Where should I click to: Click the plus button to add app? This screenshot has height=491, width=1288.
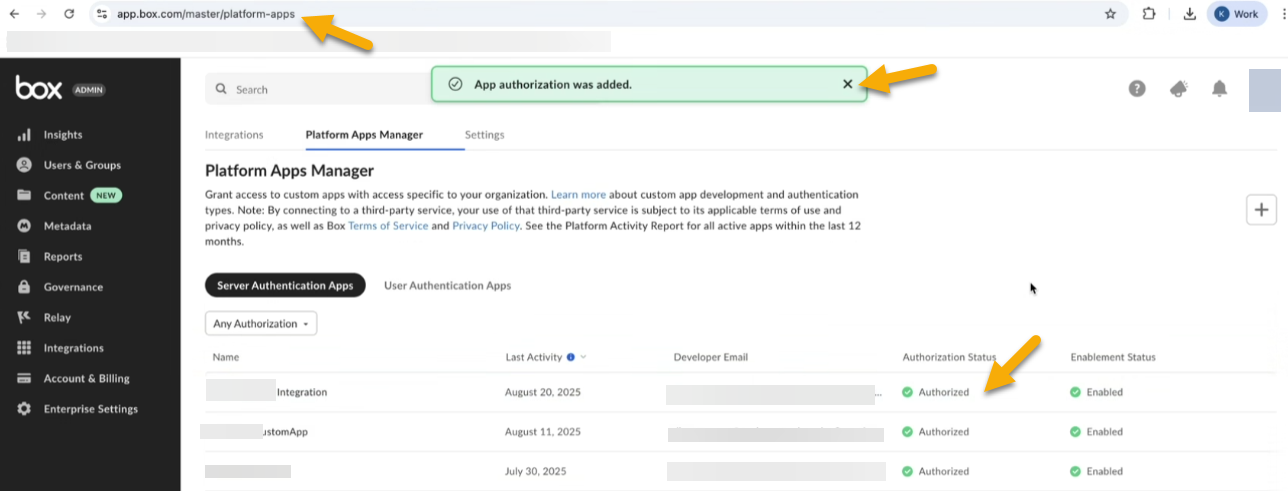pos(1261,209)
